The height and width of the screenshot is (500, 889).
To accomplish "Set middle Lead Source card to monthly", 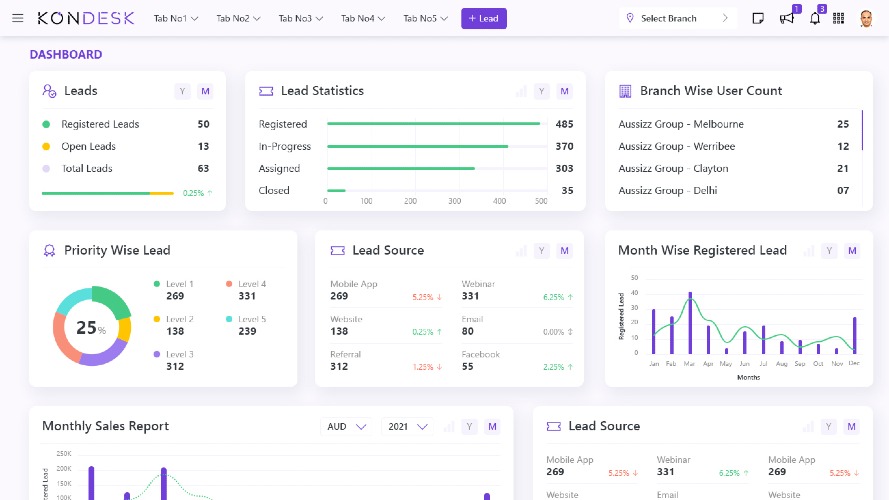I will [564, 251].
